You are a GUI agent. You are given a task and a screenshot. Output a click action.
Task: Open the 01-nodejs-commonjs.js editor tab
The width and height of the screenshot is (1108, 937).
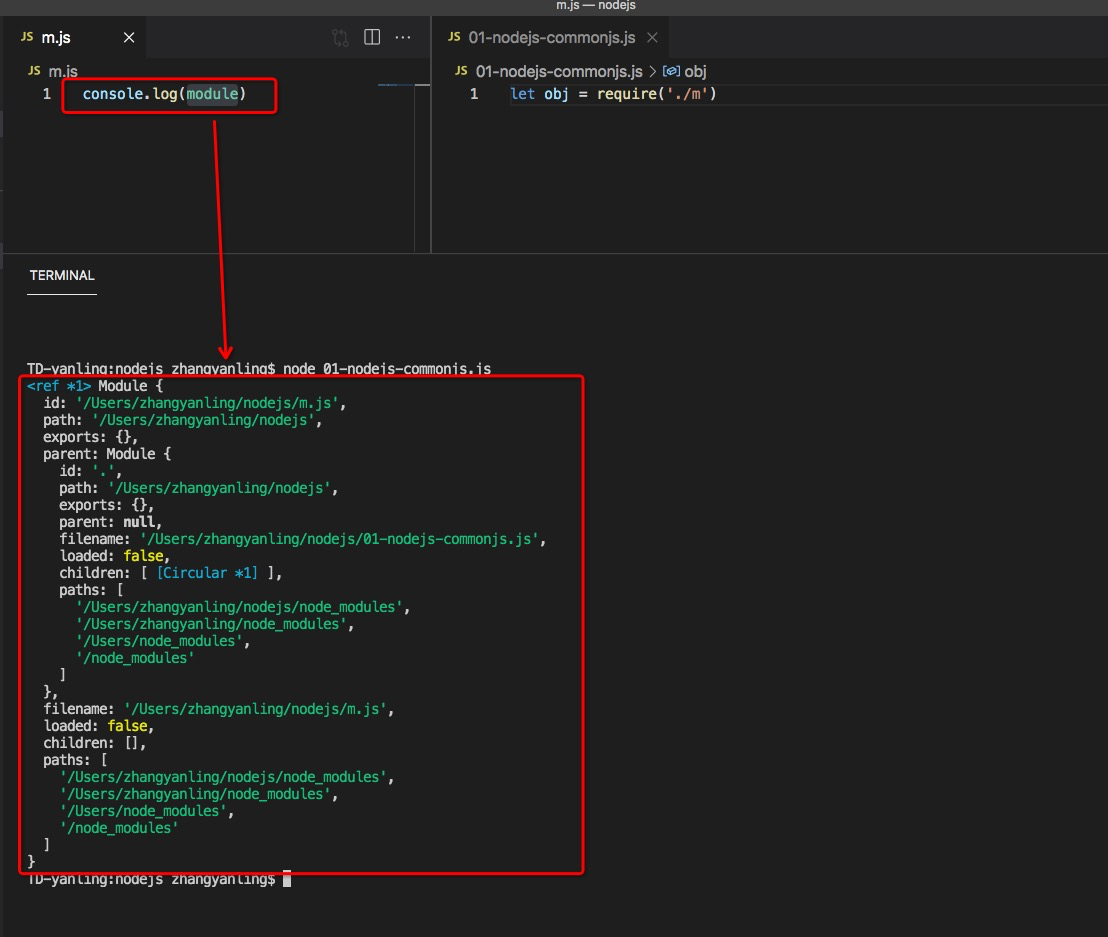tap(551, 37)
